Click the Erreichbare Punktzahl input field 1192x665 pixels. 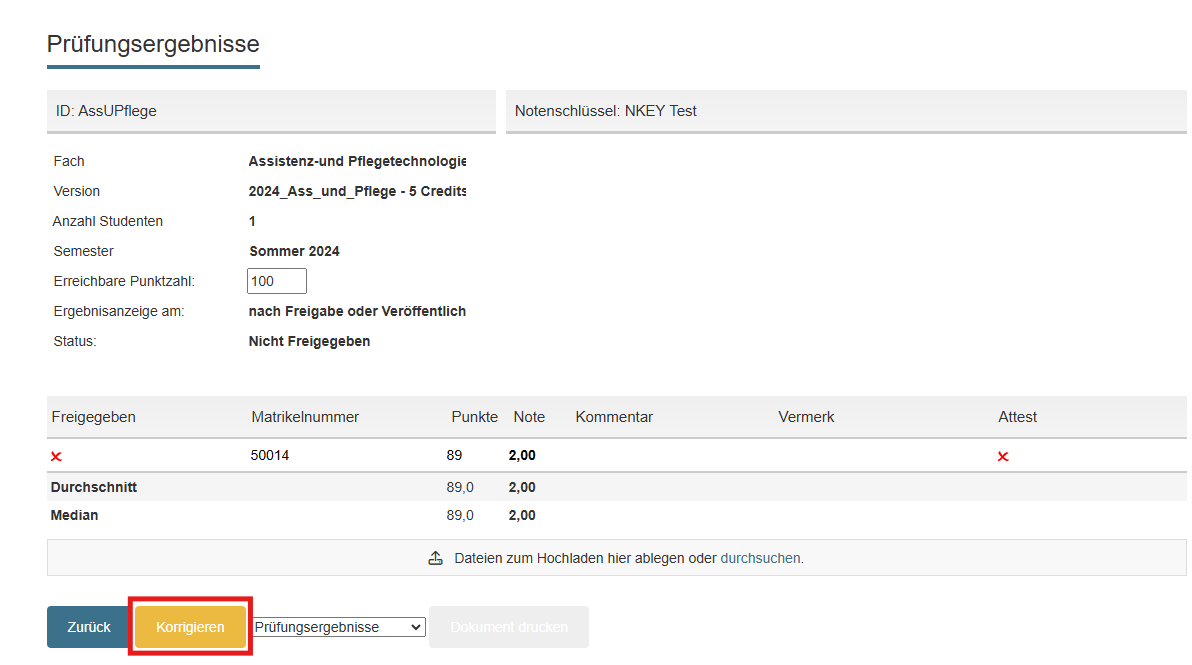(277, 281)
